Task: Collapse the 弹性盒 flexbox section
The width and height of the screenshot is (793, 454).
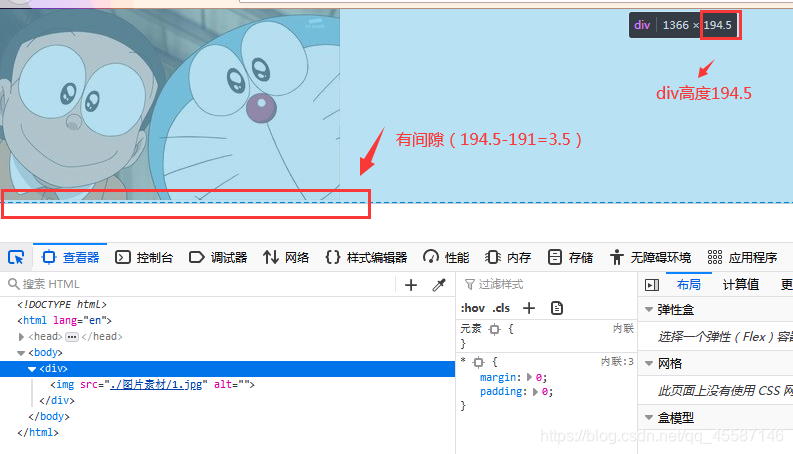Action: pyautogui.click(x=649, y=309)
